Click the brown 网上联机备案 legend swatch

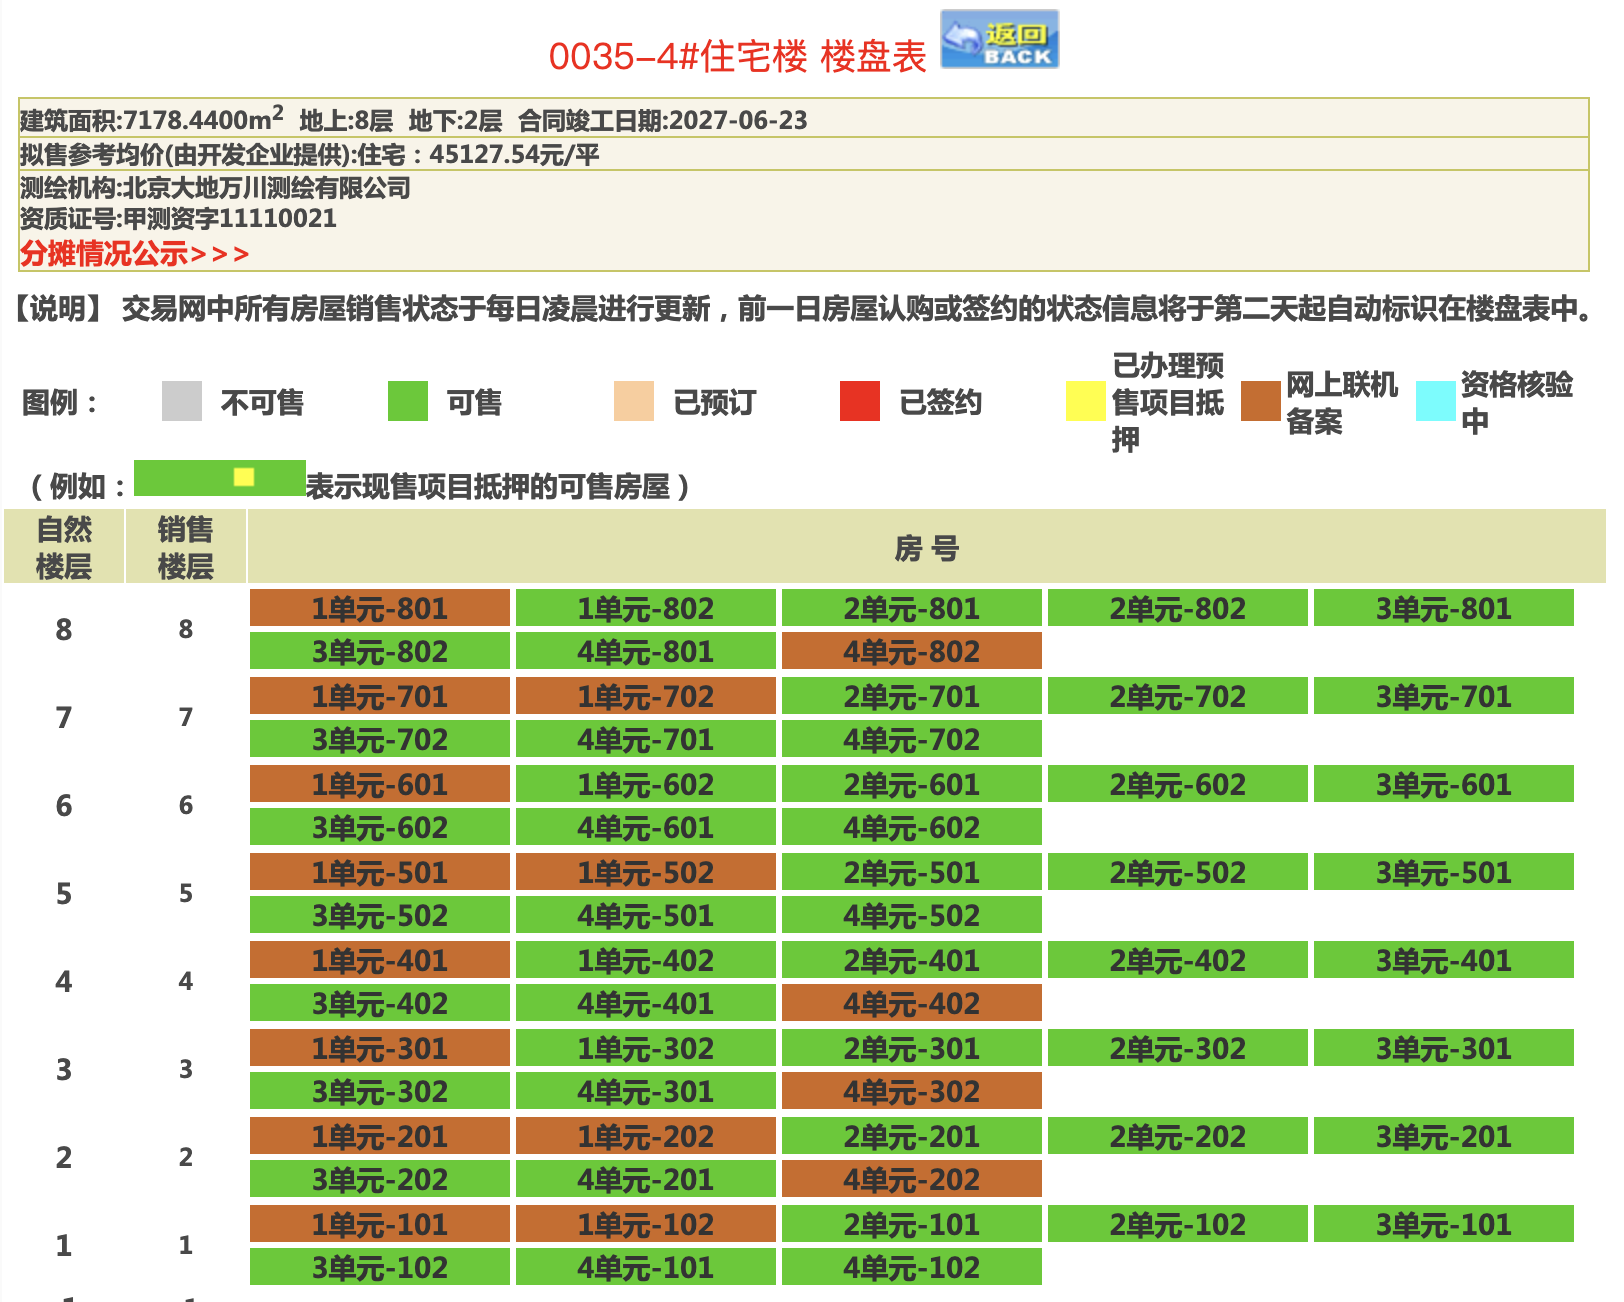point(1260,401)
